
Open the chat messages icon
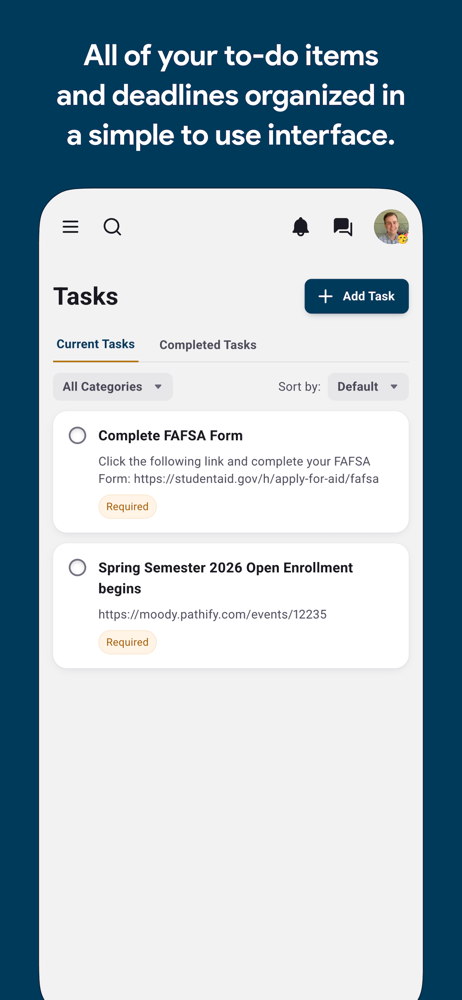tap(343, 227)
